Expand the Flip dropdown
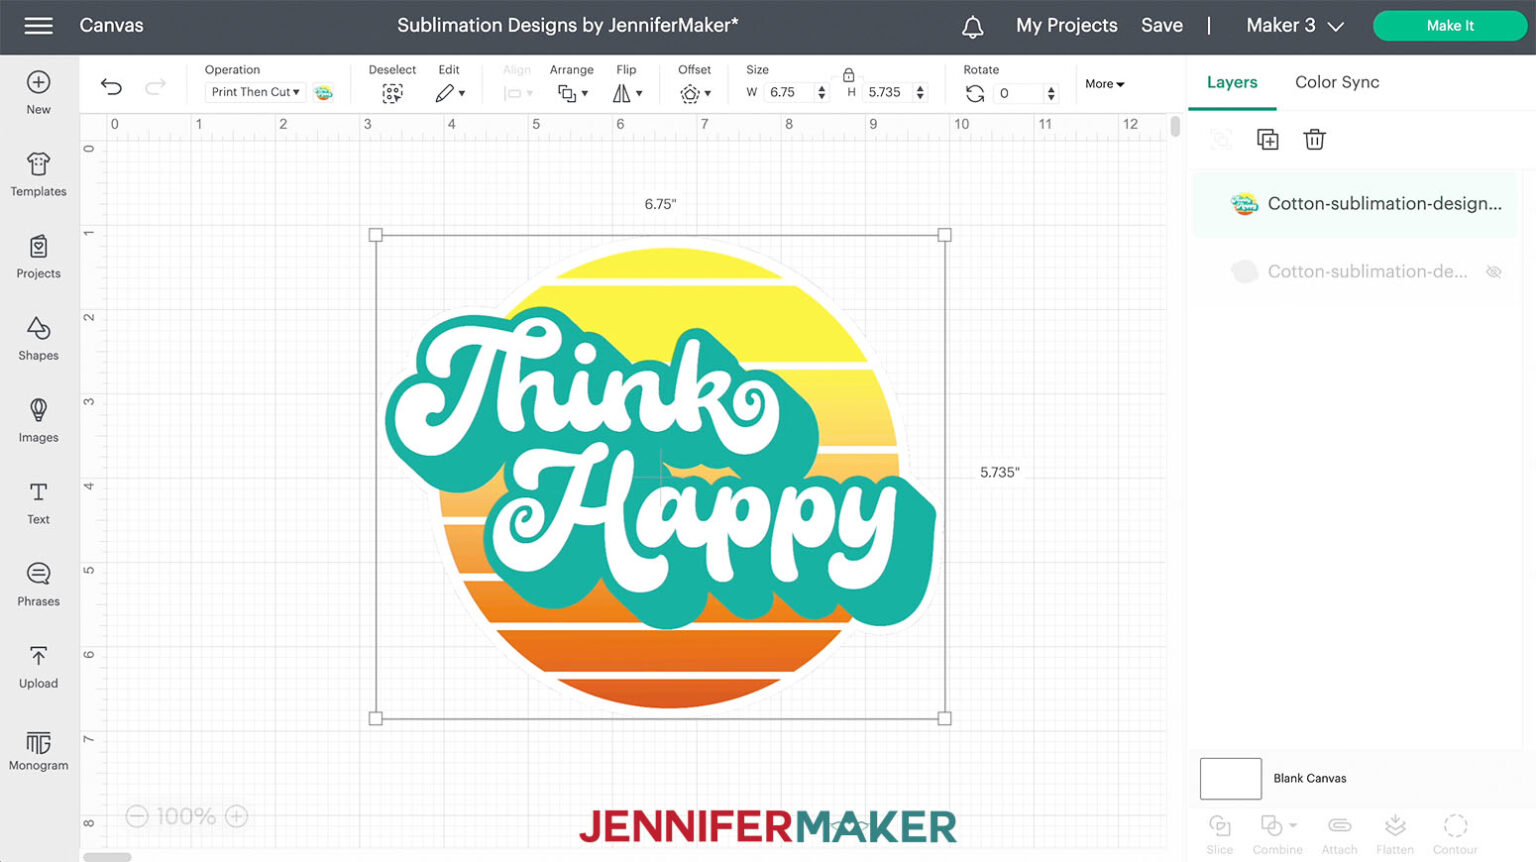This screenshot has height=862, width=1536. coord(627,93)
